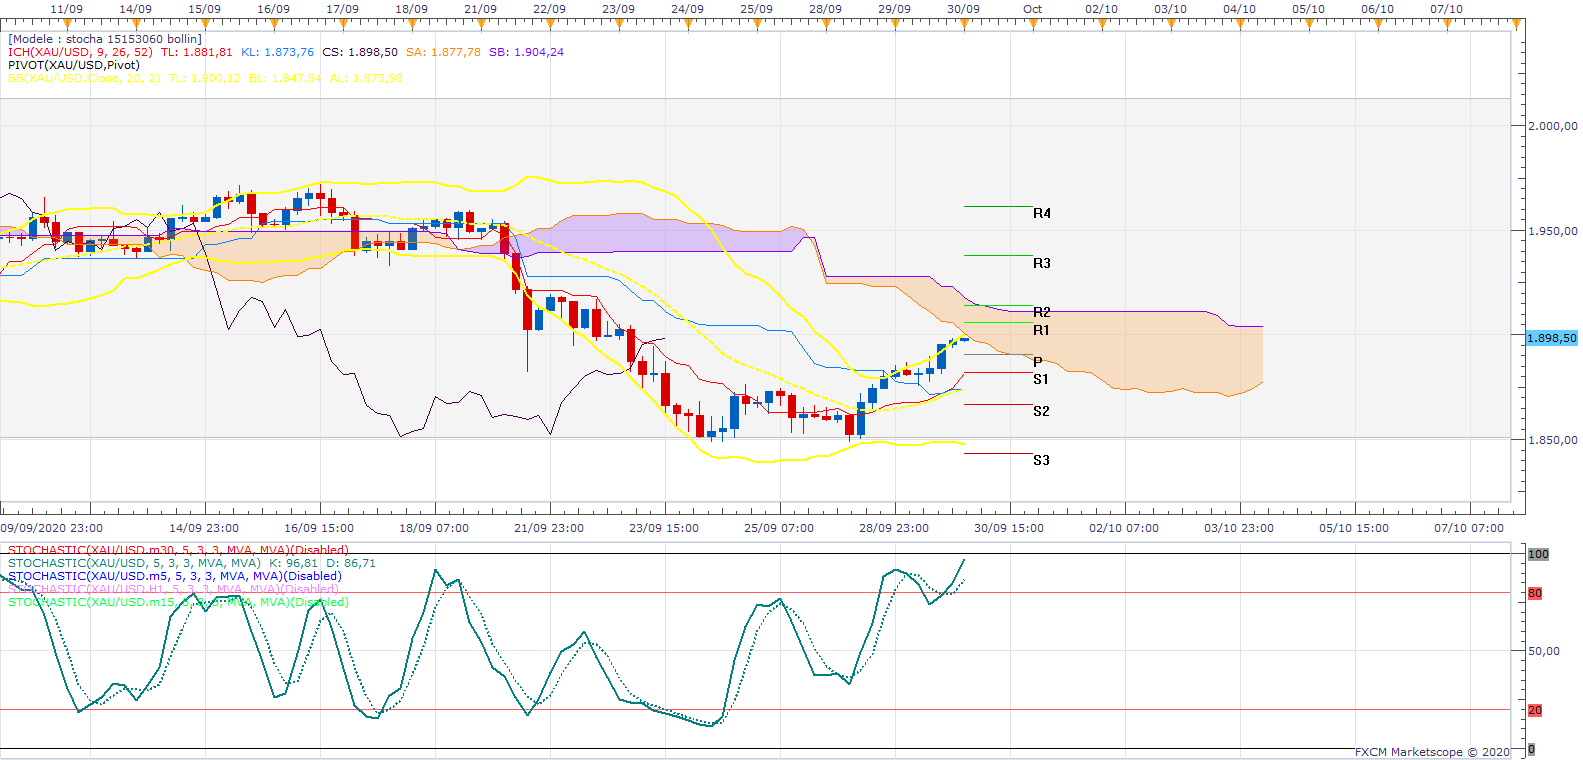The height and width of the screenshot is (760, 1583).
Task: Click the orange marker under 11/09
Action: pos(66,24)
